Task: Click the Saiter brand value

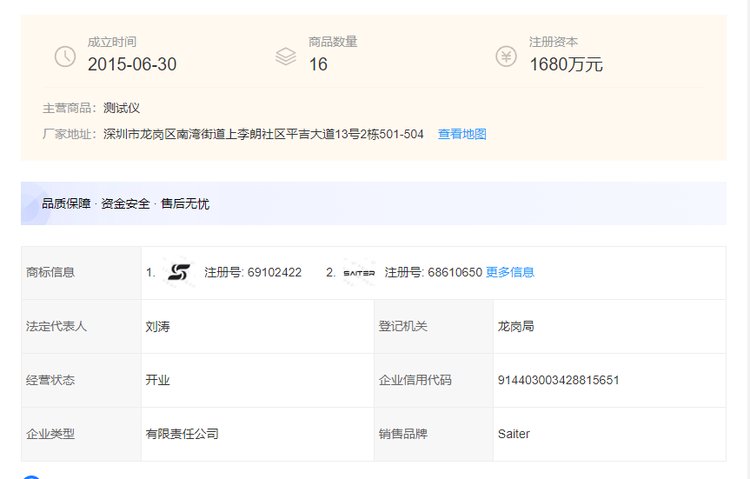Action: 514,434
